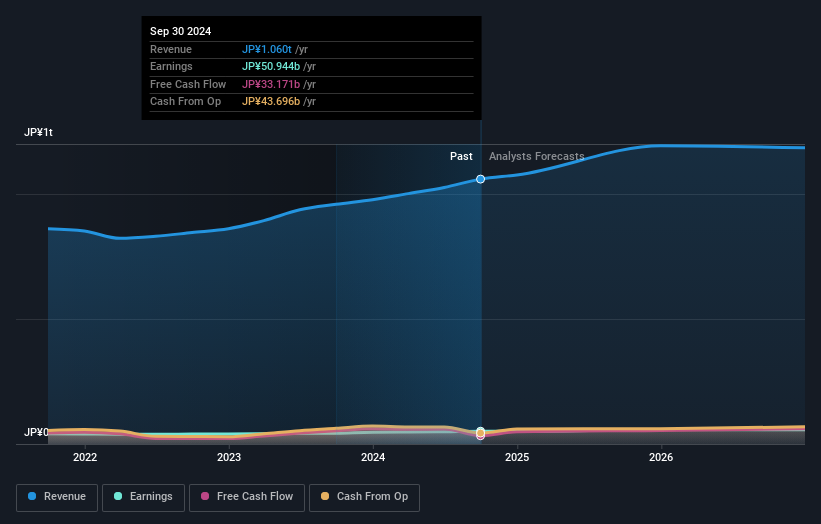Click the Past label on chart
821x524 pixels.
pos(461,156)
